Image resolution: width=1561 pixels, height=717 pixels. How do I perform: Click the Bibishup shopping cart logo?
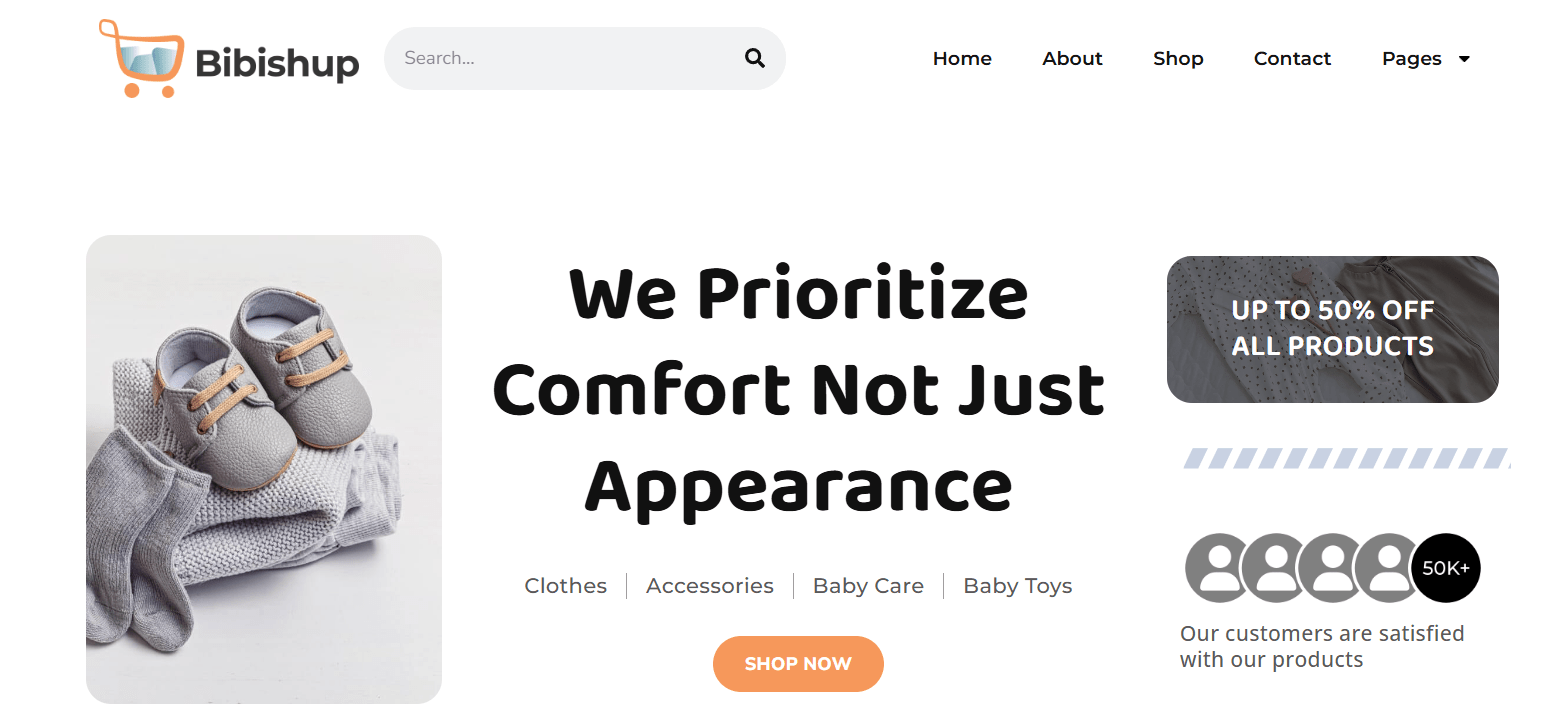click(141, 59)
